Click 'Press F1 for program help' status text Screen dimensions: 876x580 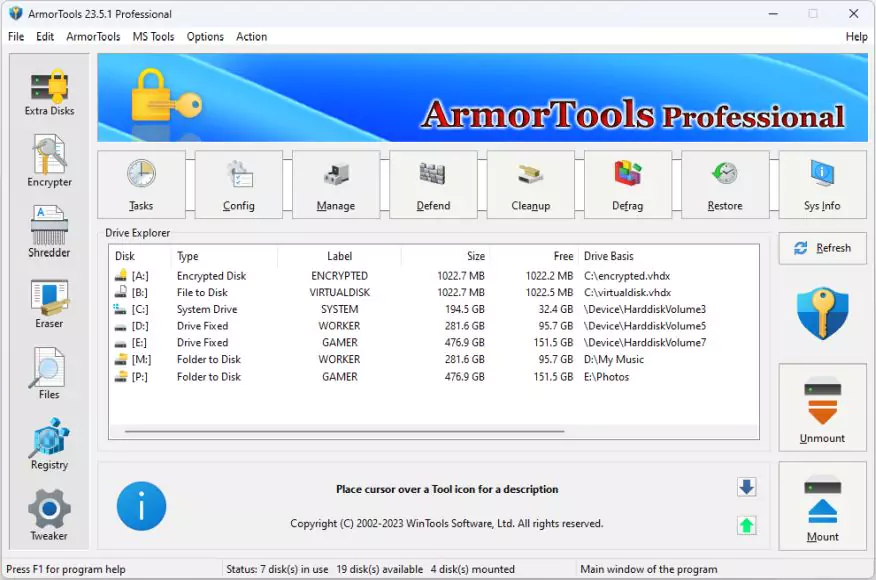point(66,569)
